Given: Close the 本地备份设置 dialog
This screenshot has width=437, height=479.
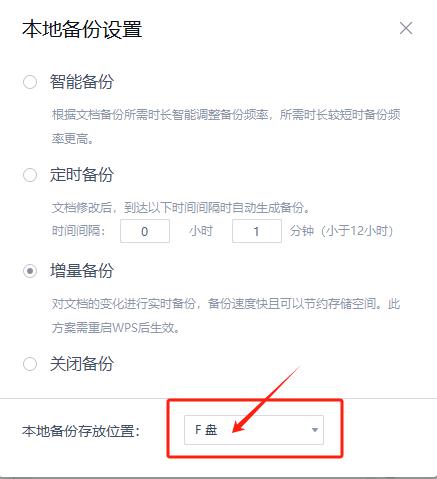Looking at the screenshot, I should [406, 28].
